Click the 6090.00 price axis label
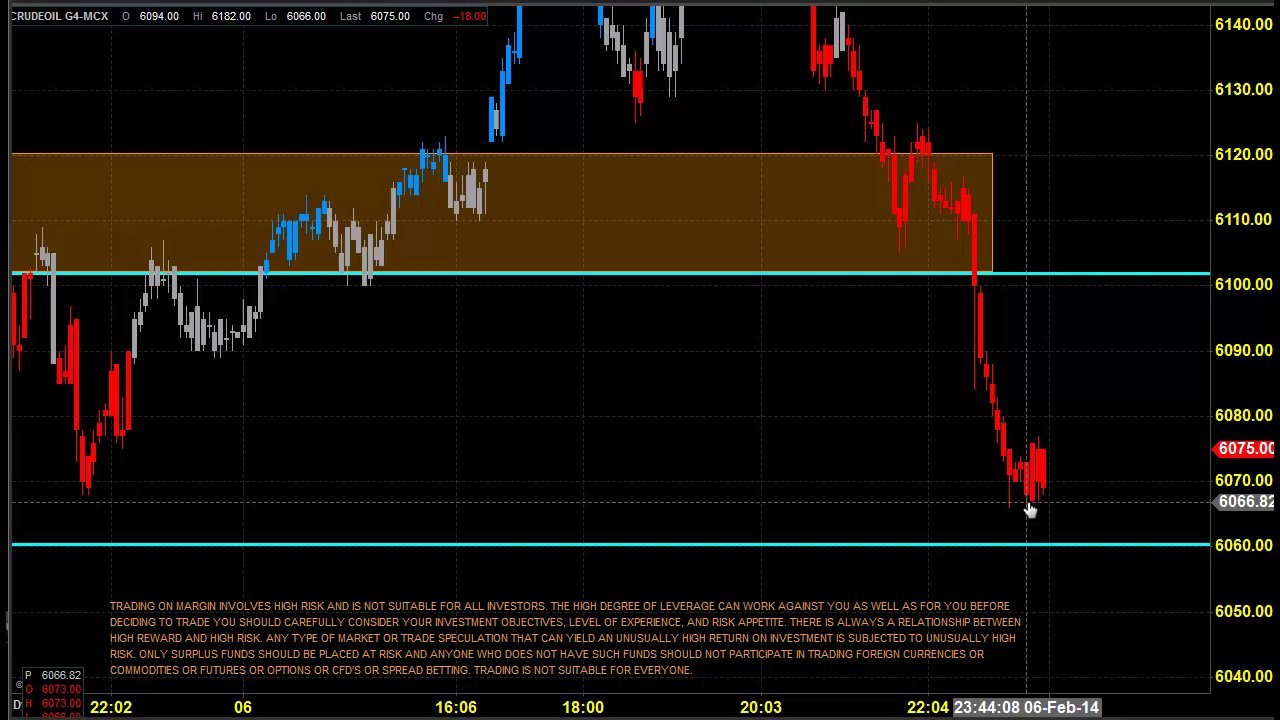Image resolution: width=1280 pixels, height=720 pixels. click(x=1243, y=350)
